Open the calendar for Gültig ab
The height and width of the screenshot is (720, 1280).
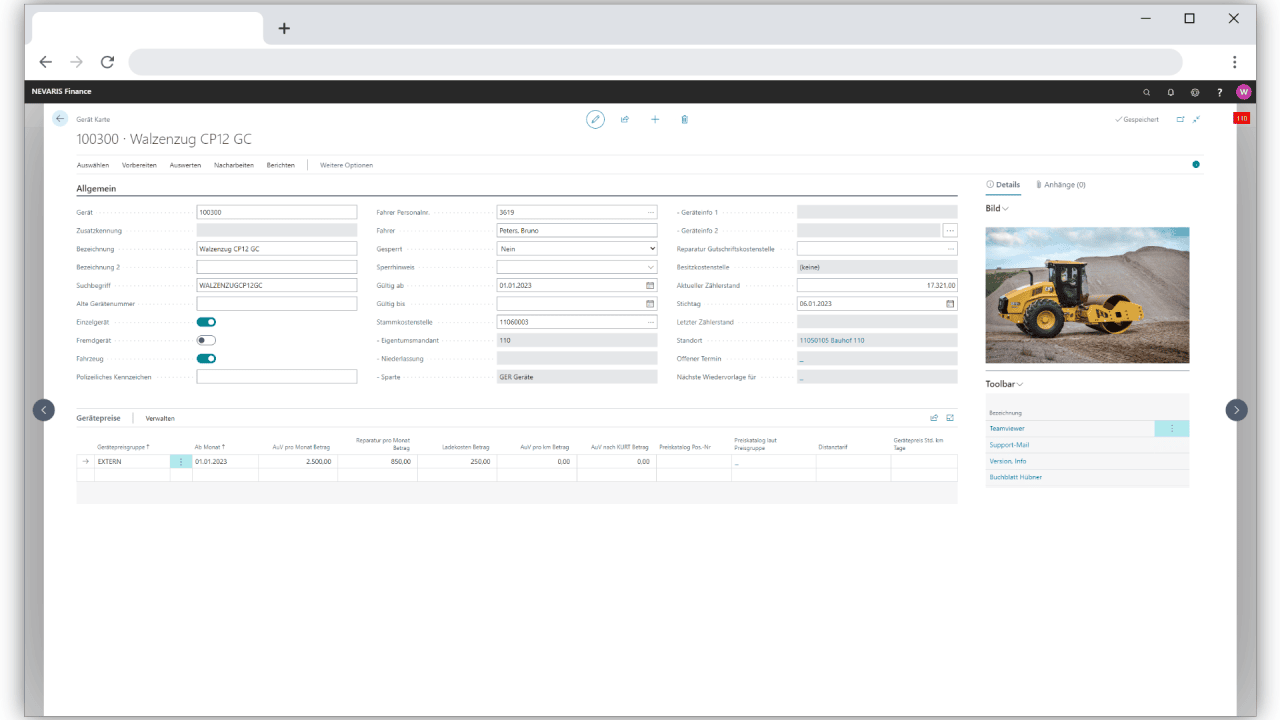[650, 285]
